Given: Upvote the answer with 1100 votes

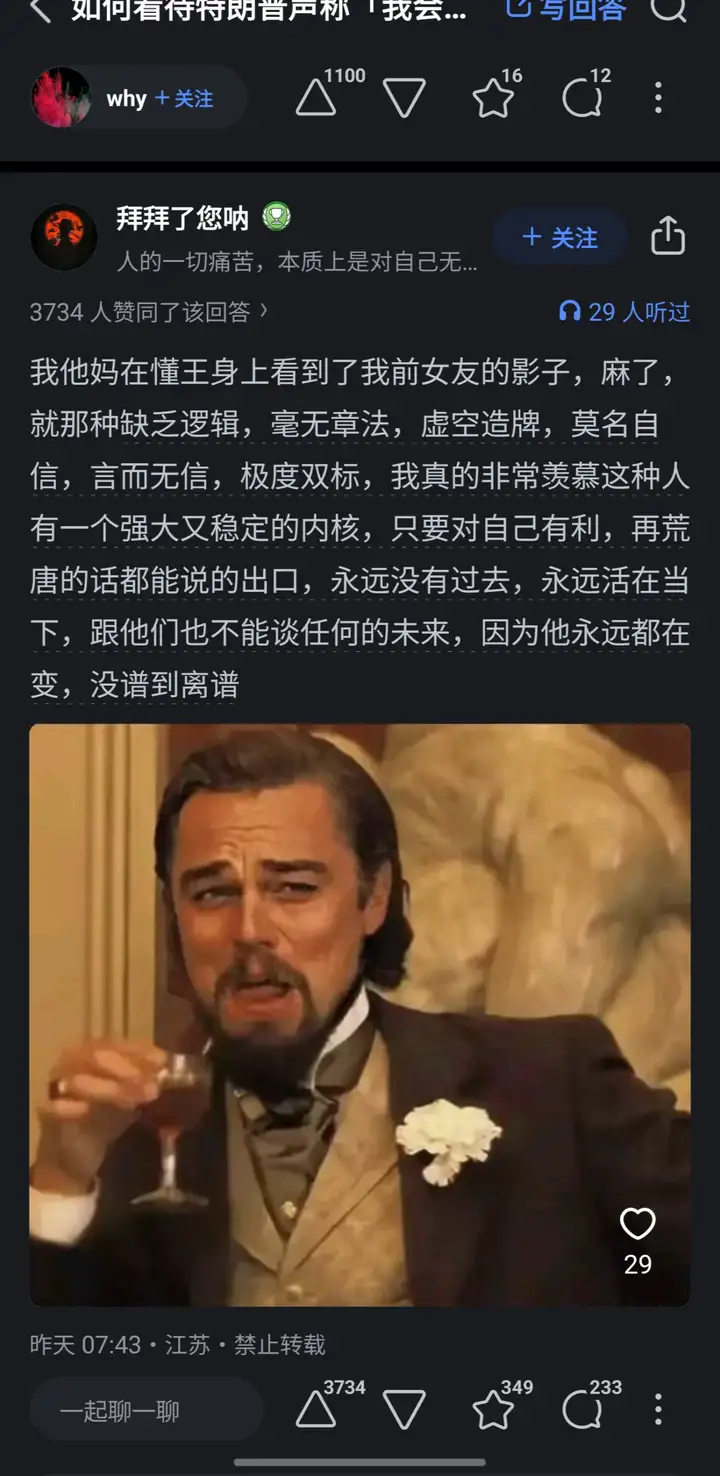Looking at the screenshot, I should click(316, 98).
